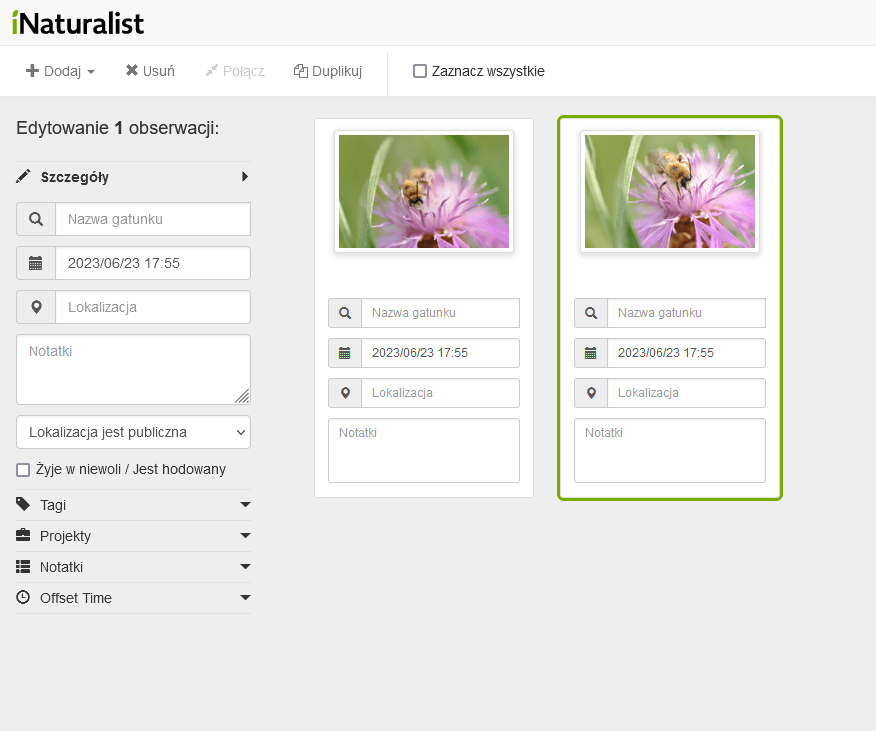Click the search icon on the selected observation card

coord(591,313)
